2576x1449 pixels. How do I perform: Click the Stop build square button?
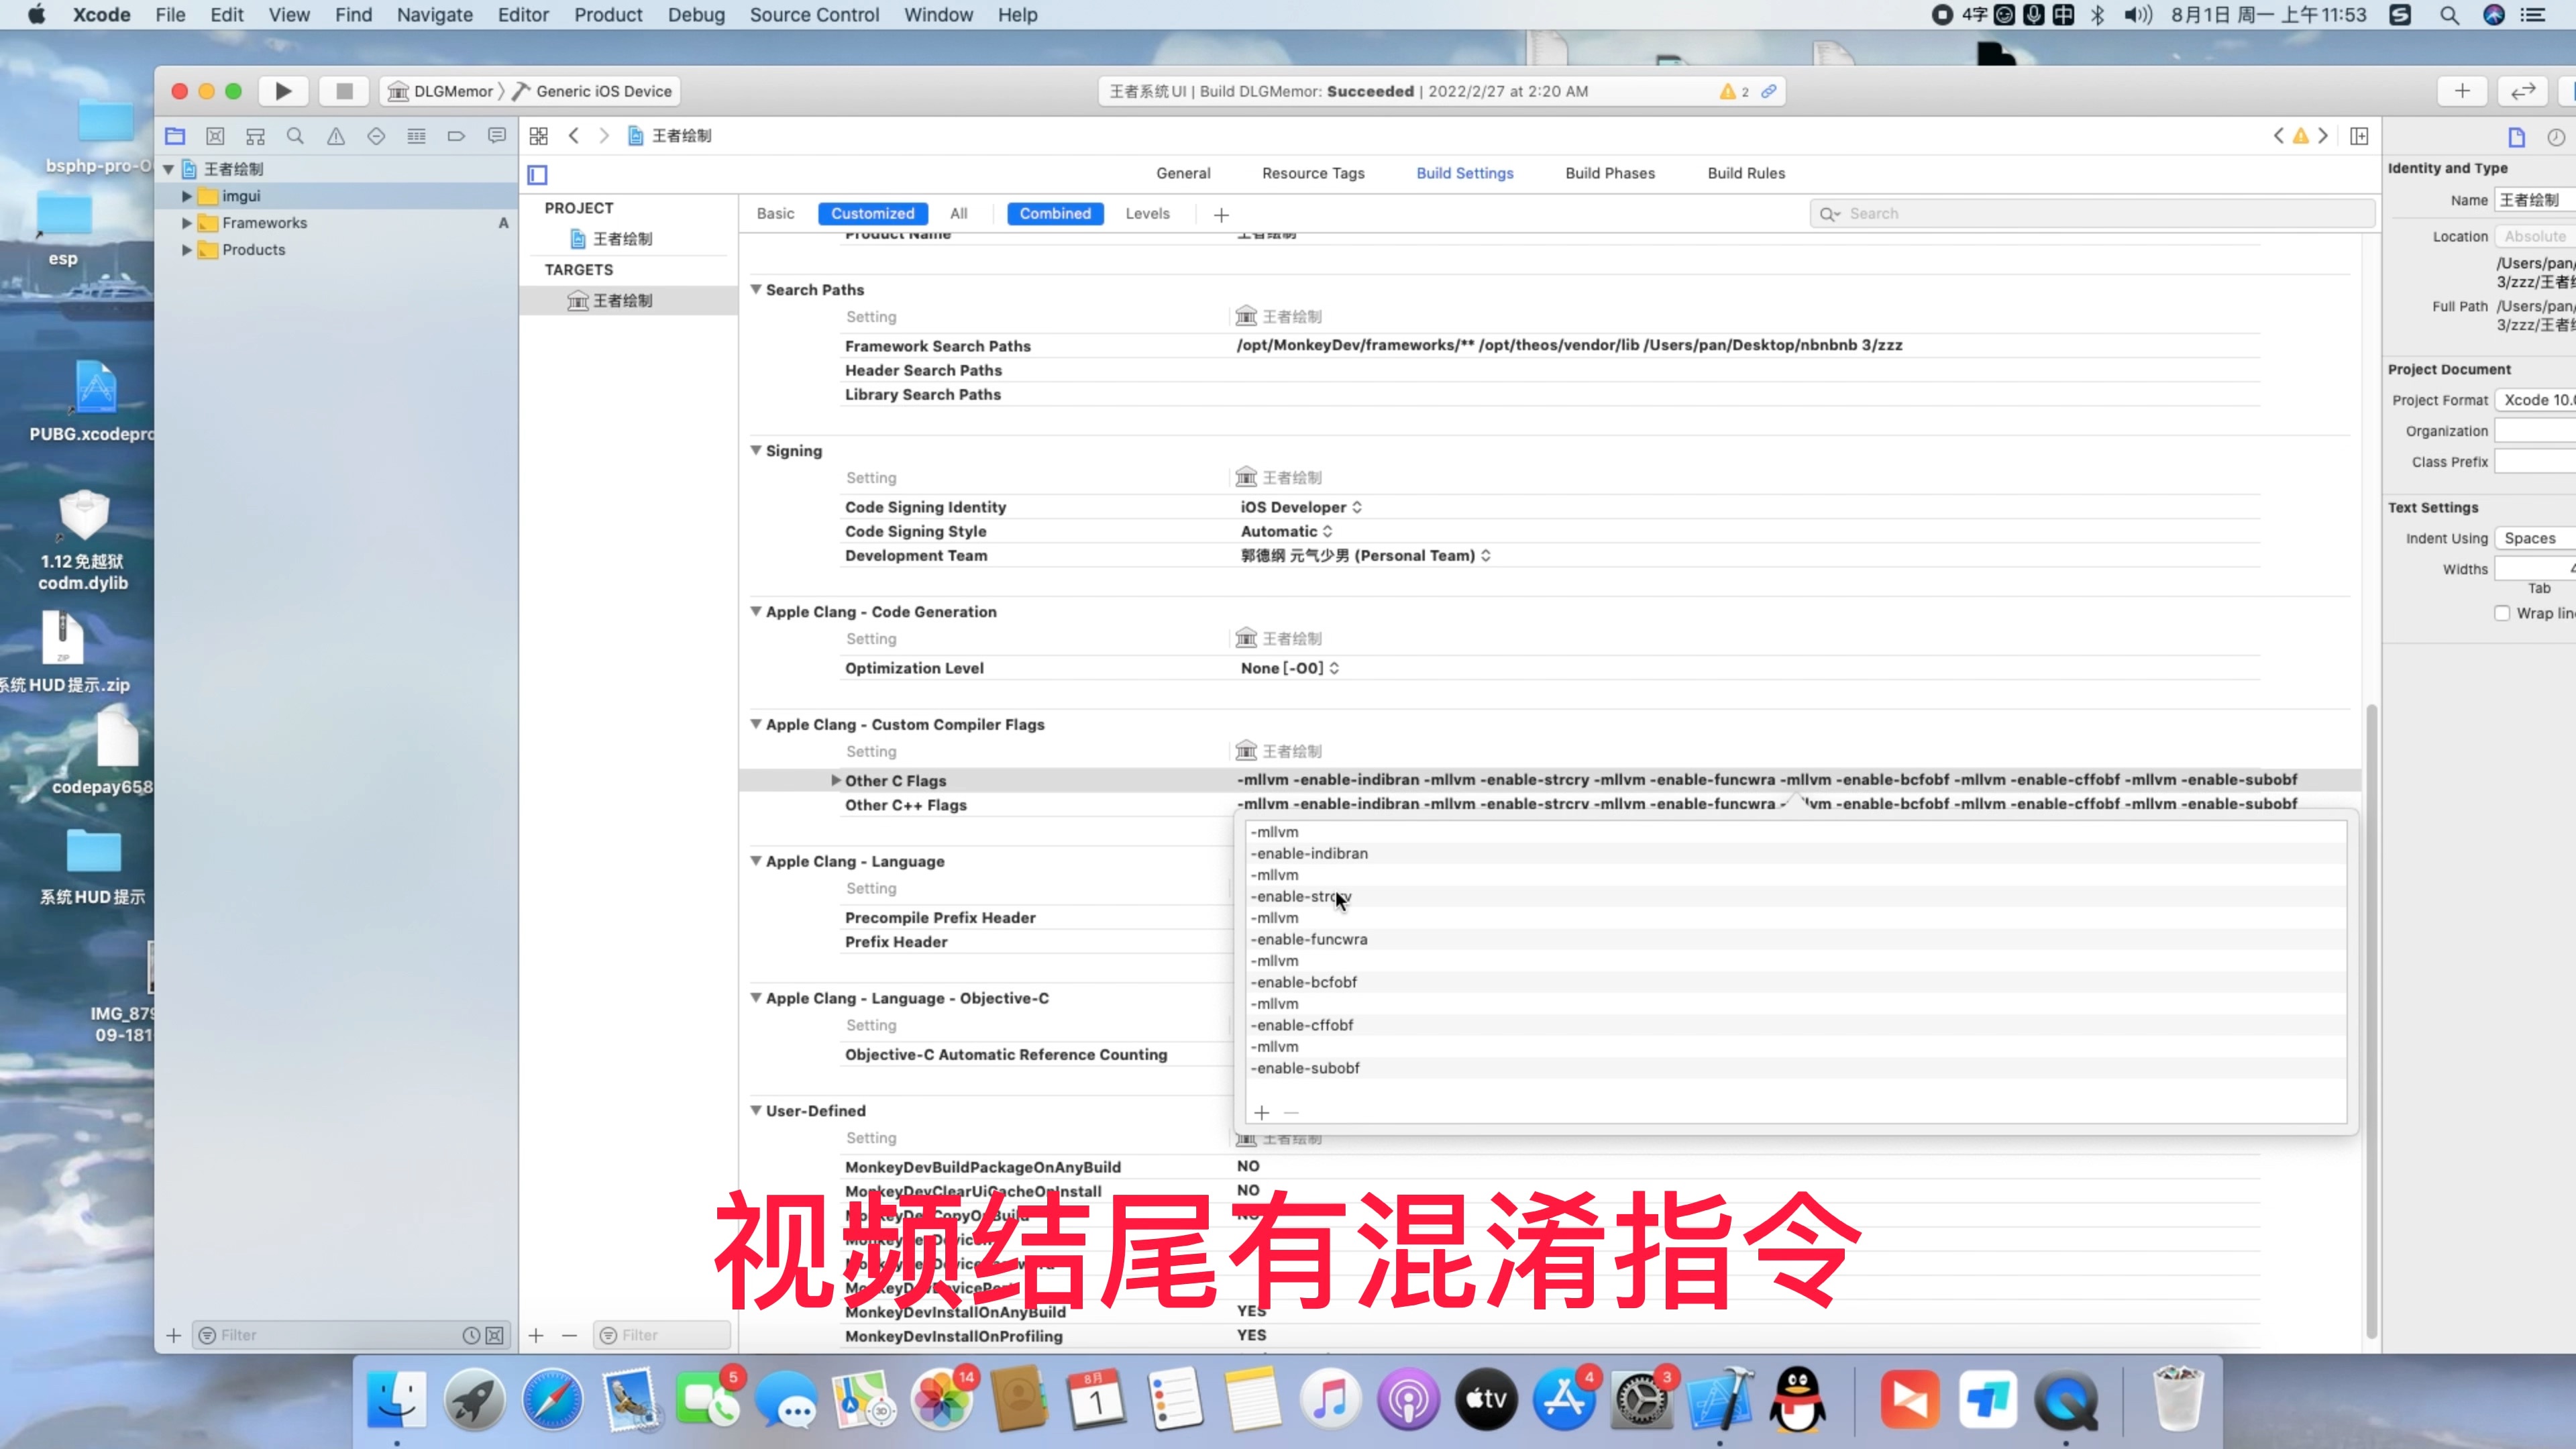pyautogui.click(x=344, y=91)
